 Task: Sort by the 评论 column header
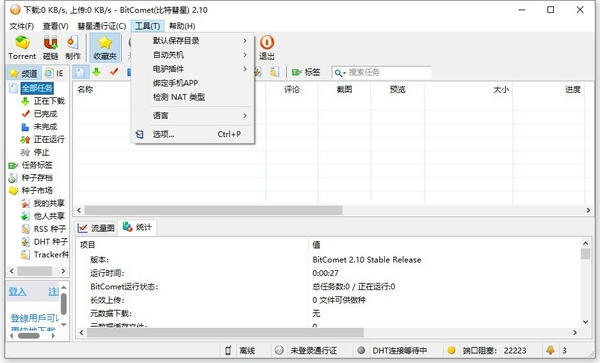coord(292,90)
